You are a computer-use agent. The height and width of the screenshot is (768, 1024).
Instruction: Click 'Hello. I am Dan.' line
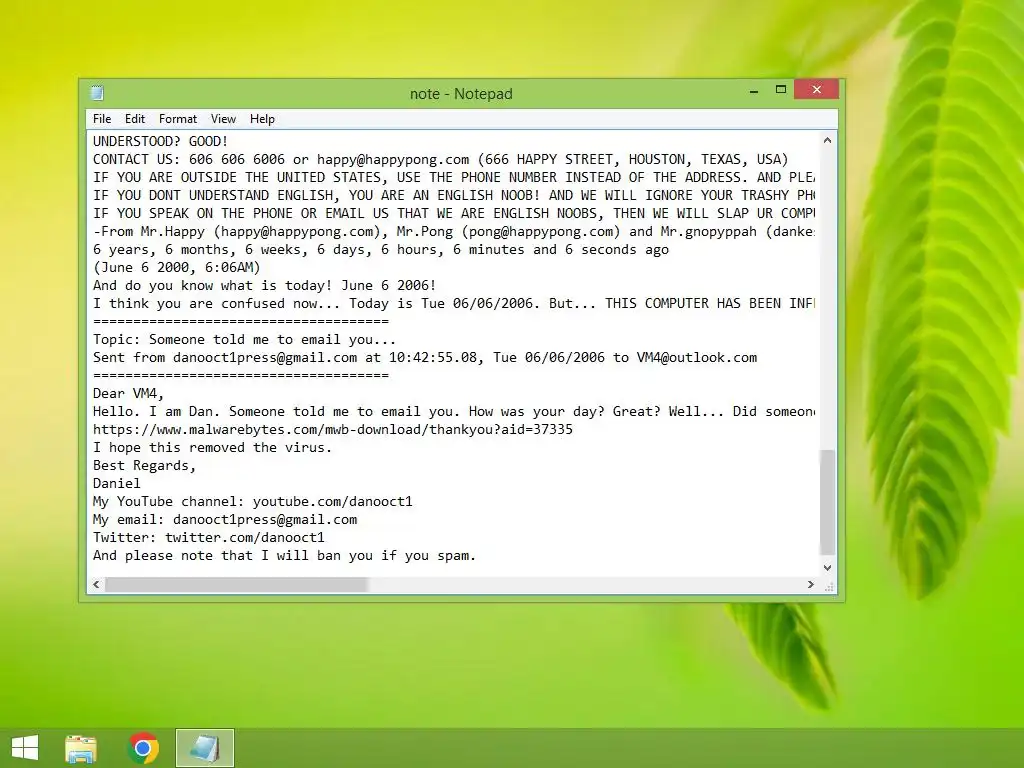[x=453, y=411]
